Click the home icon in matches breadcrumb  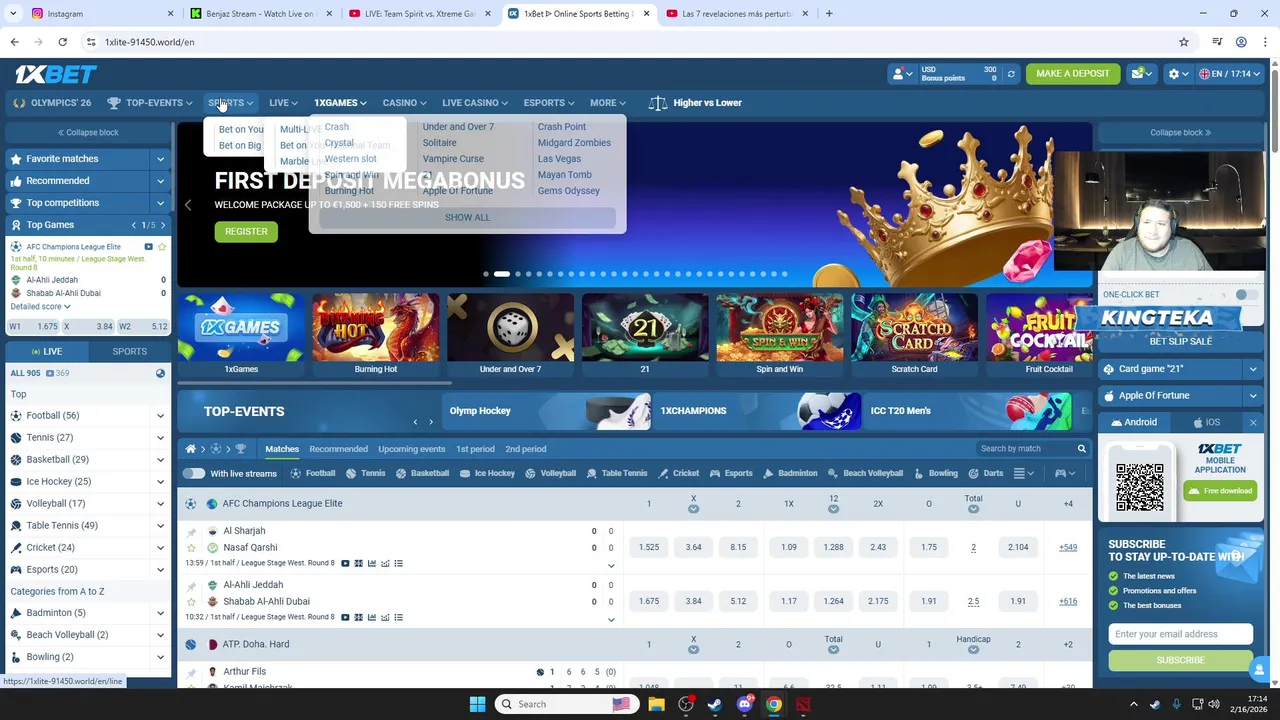[190, 449]
